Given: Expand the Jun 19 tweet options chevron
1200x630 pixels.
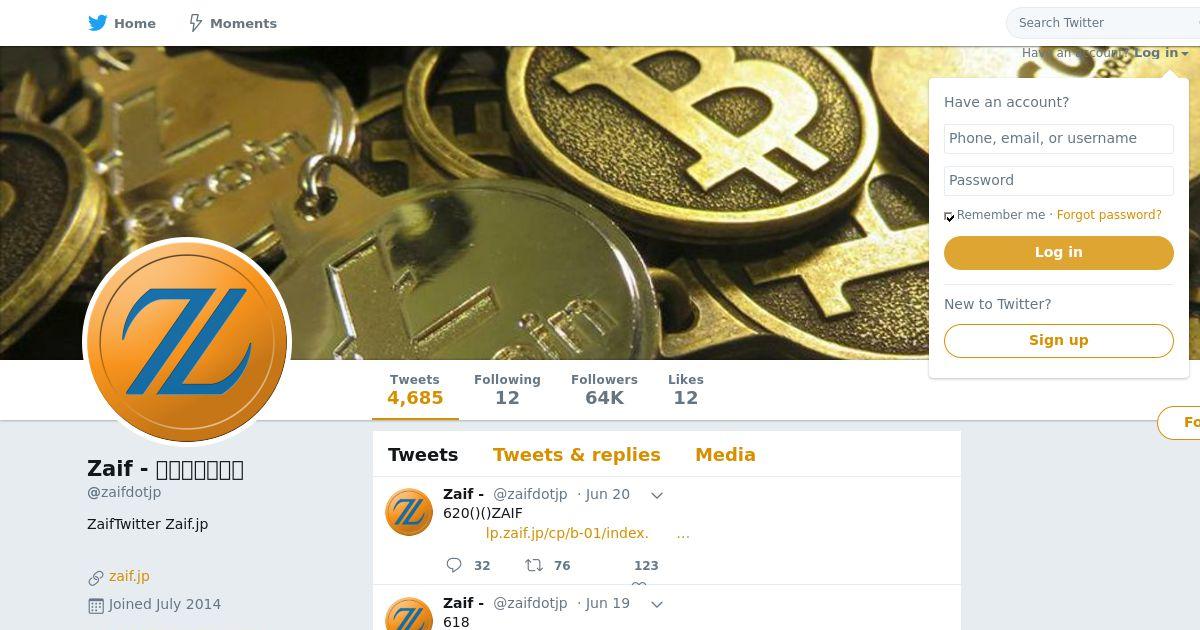Looking at the screenshot, I should pos(657,604).
